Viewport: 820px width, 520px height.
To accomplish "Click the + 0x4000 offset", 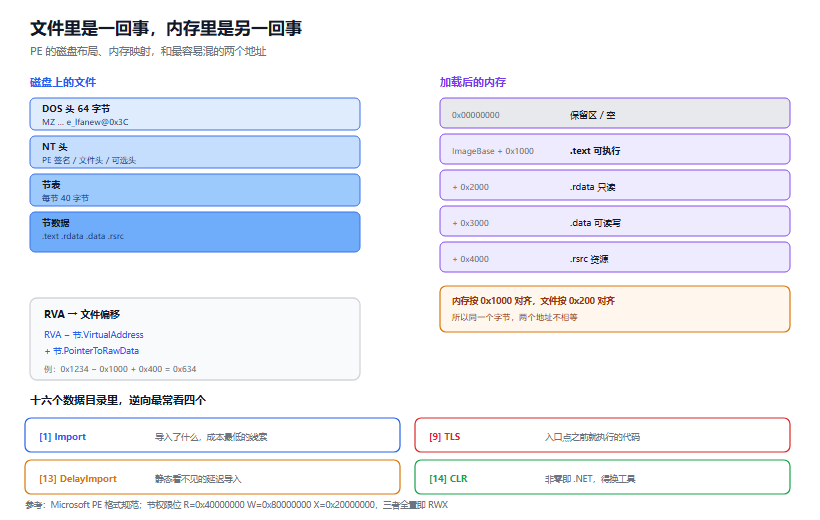I will tap(471, 259).
